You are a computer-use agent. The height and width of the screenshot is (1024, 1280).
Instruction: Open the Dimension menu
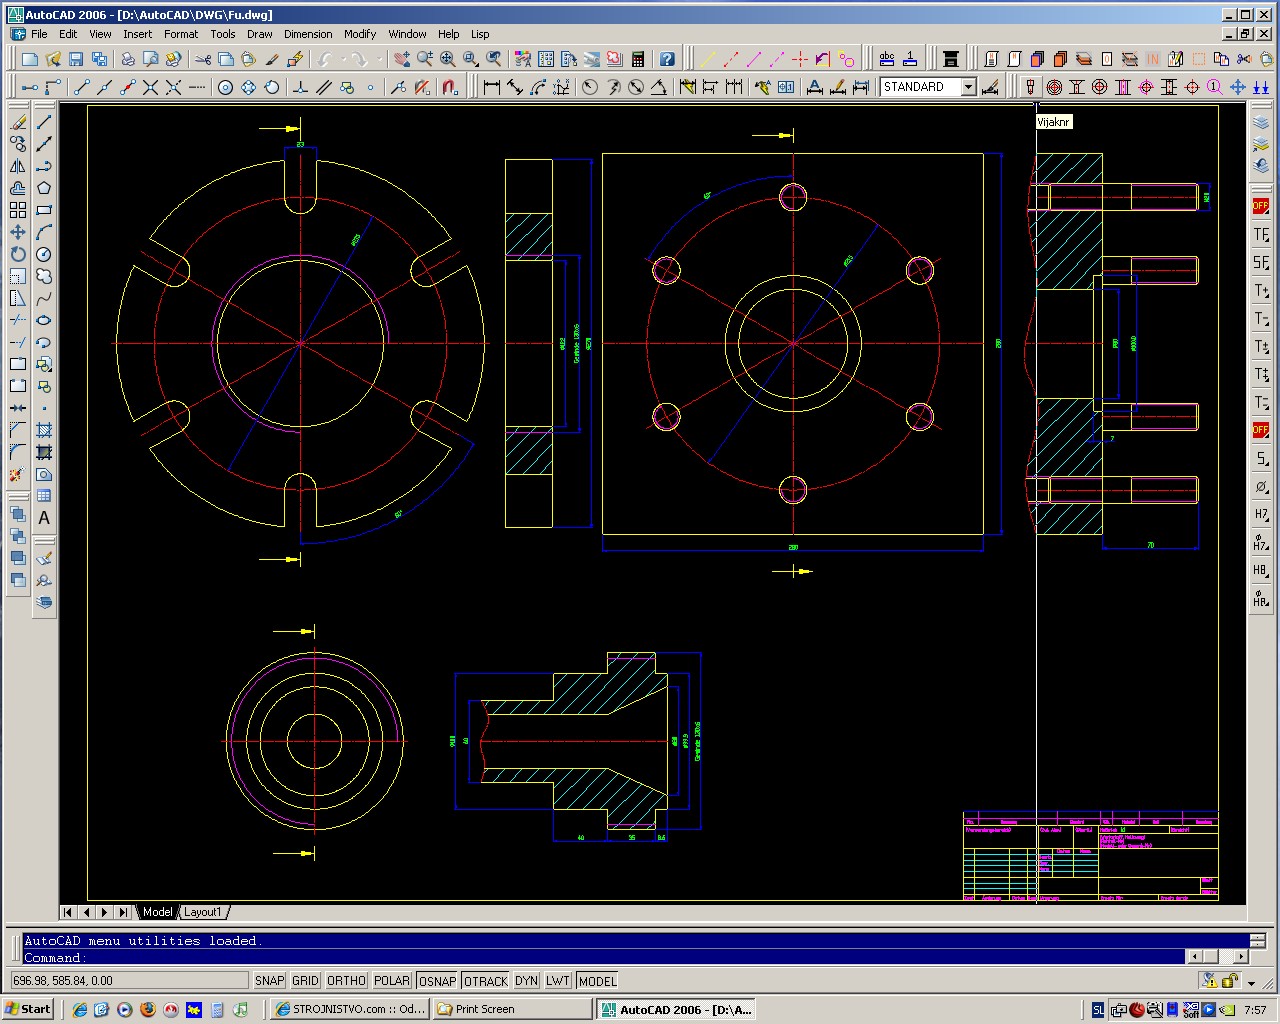click(308, 34)
